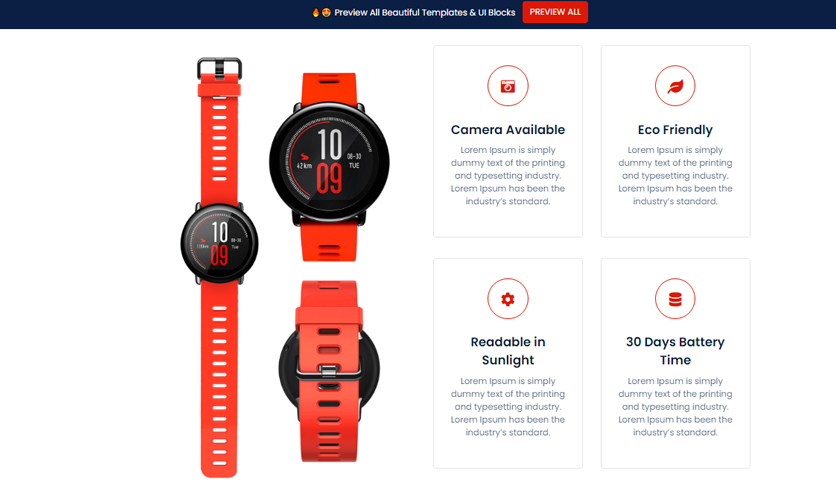Screen dimensions: 836x484
Task: Click the heart-eyes emoji in banner
Action: click(326, 12)
